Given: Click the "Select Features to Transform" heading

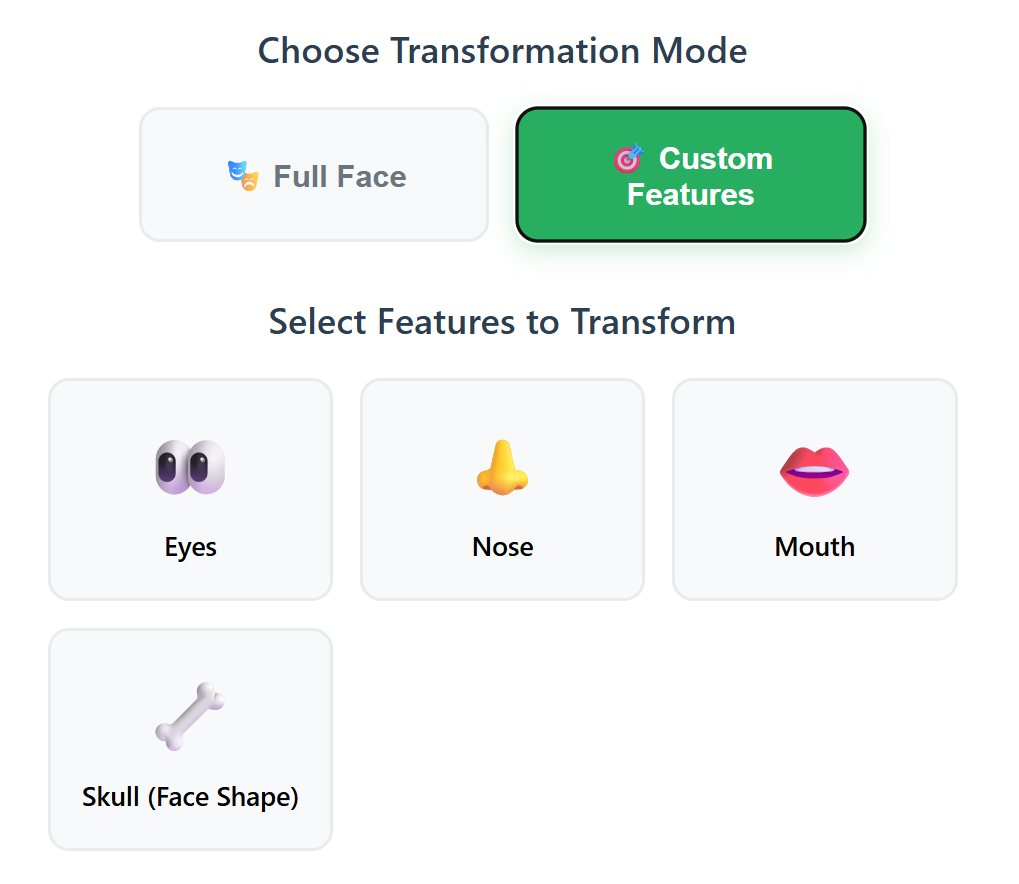Looking at the screenshot, I should click(x=502, y=322).
